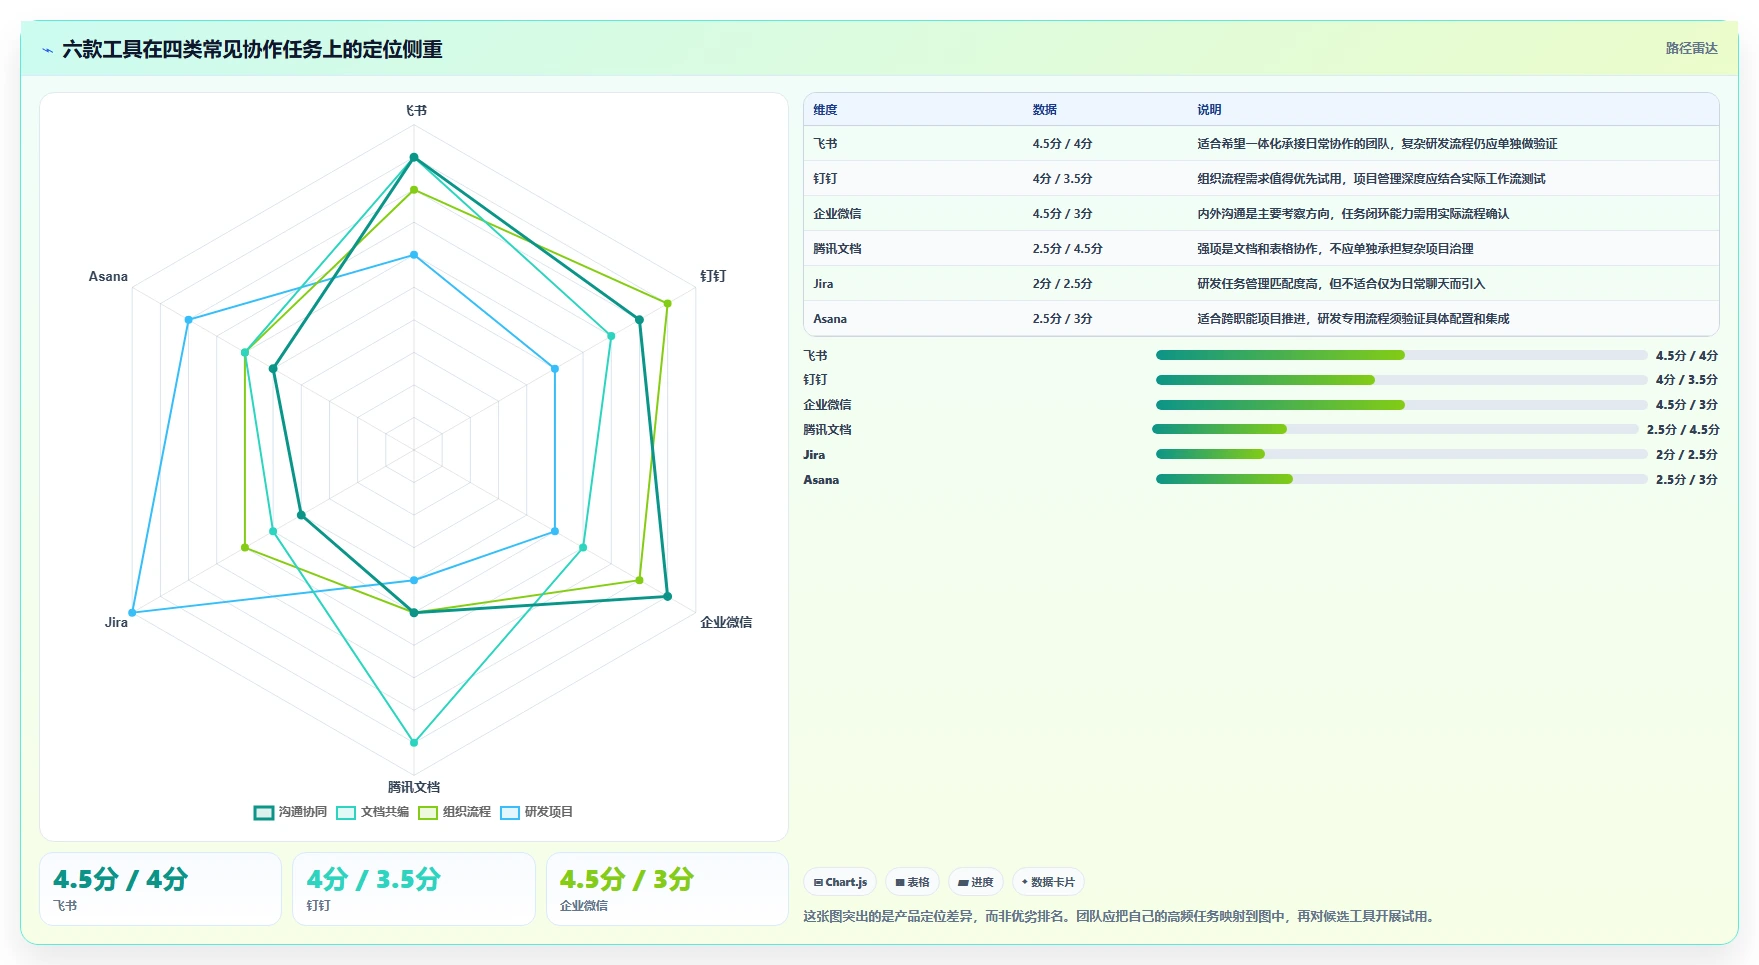
Task: Click the 沟通协同 data point on 企业微信 axis
Action: [667, 596]
